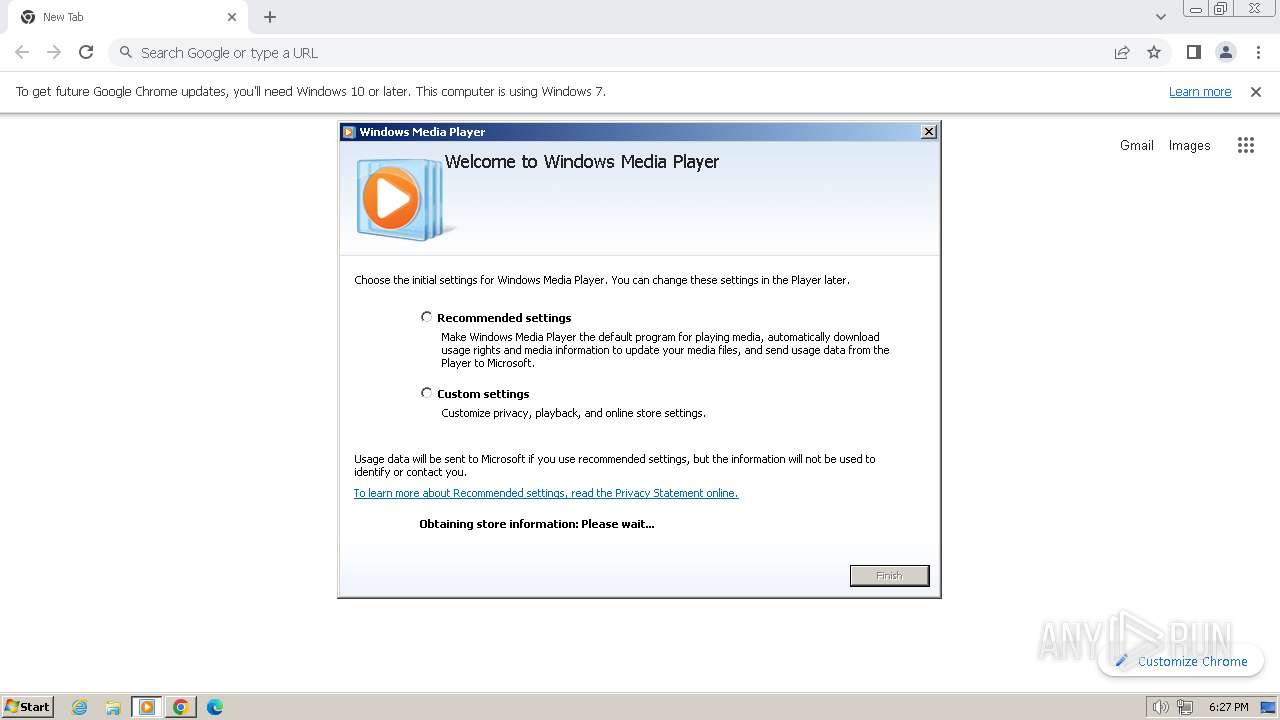
Task: Switch to Chrome taskbar icon
Action: coord(181,707)
